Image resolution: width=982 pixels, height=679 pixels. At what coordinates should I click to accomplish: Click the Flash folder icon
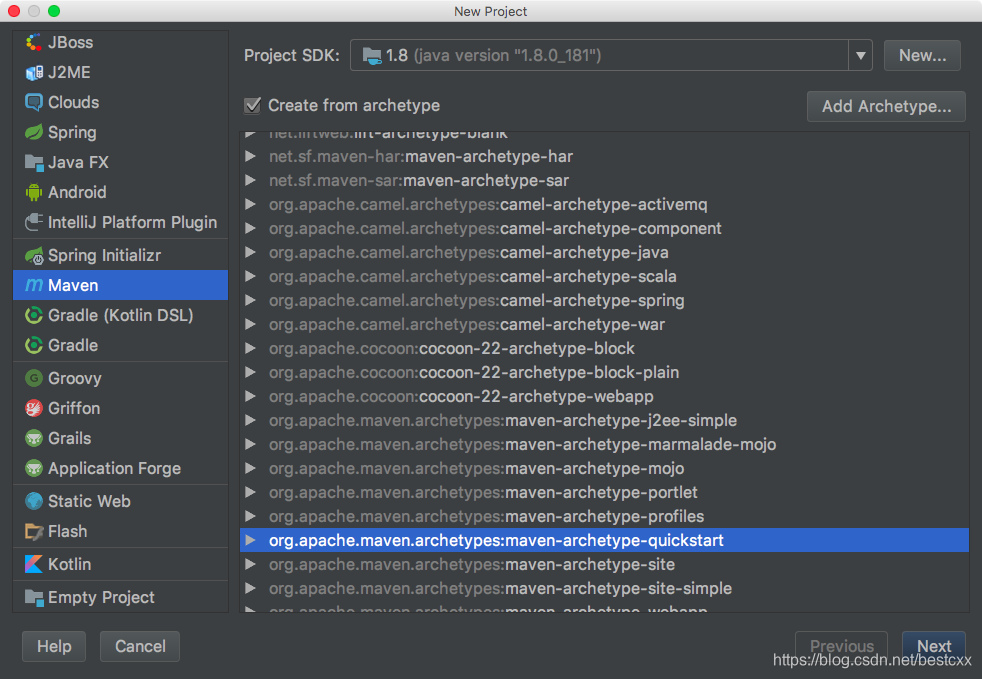[34, 531]
